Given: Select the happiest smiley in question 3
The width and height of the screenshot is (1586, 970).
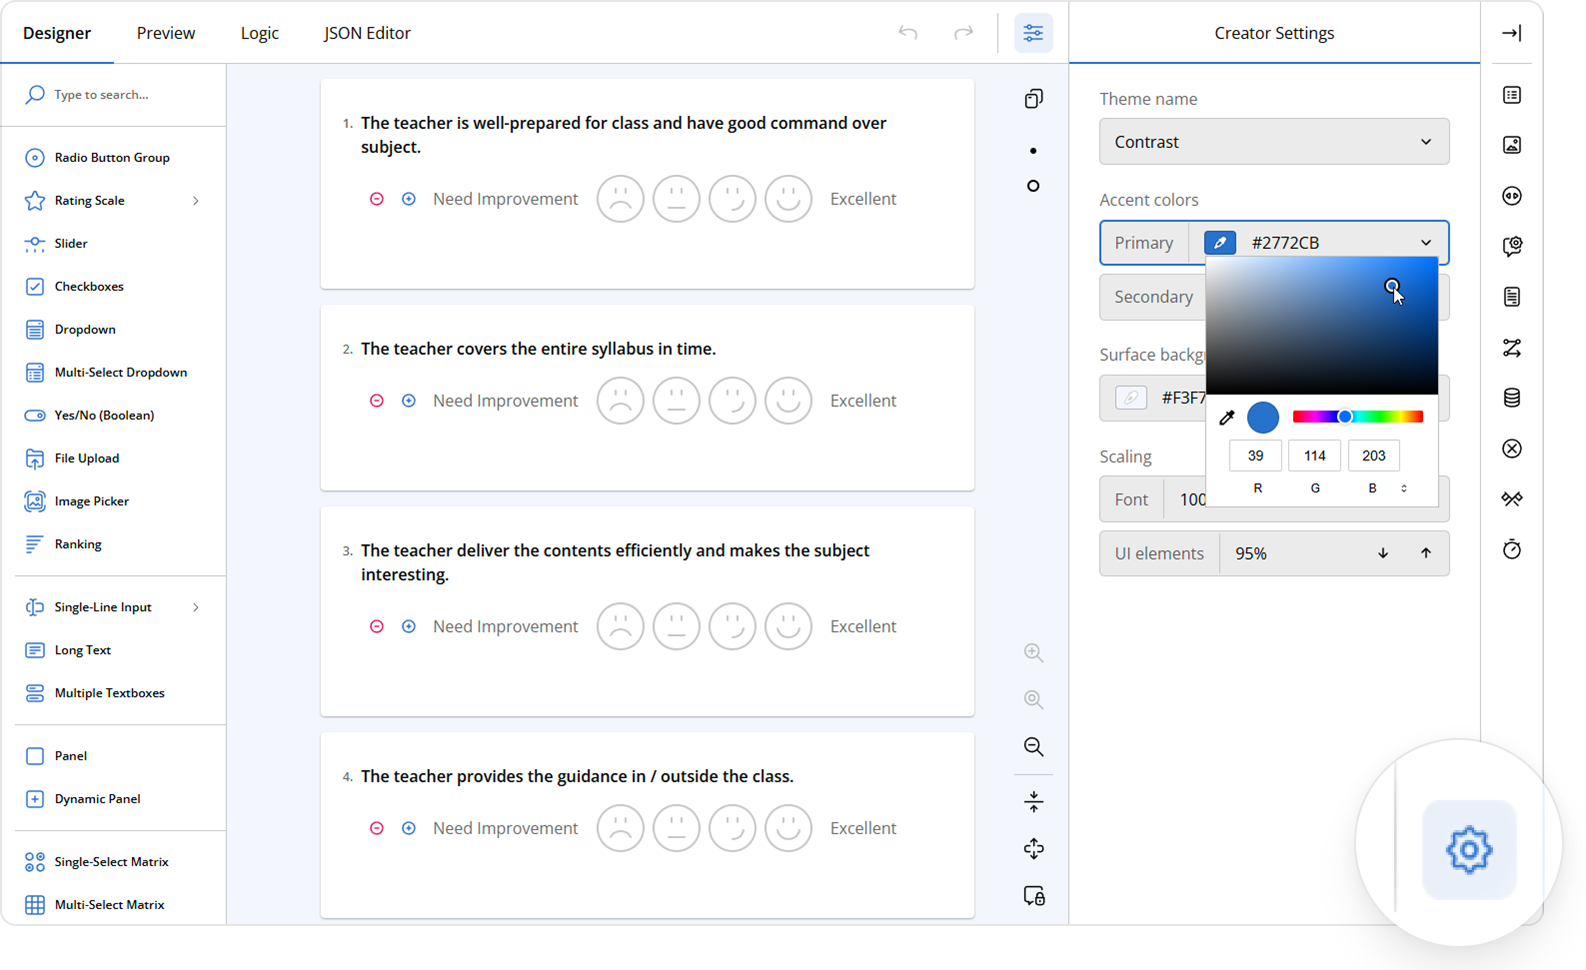Looking at the screenshot, I should pos(788,627).
